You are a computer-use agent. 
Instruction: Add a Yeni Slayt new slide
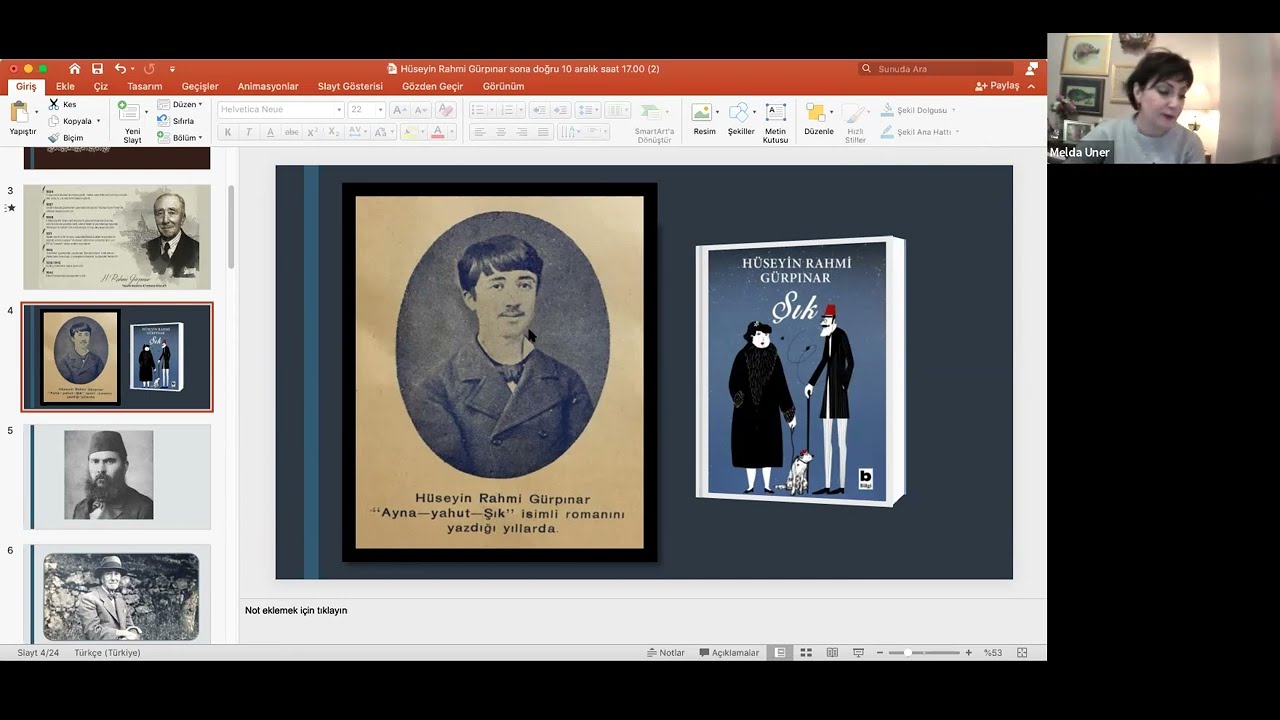click(128, 111)
